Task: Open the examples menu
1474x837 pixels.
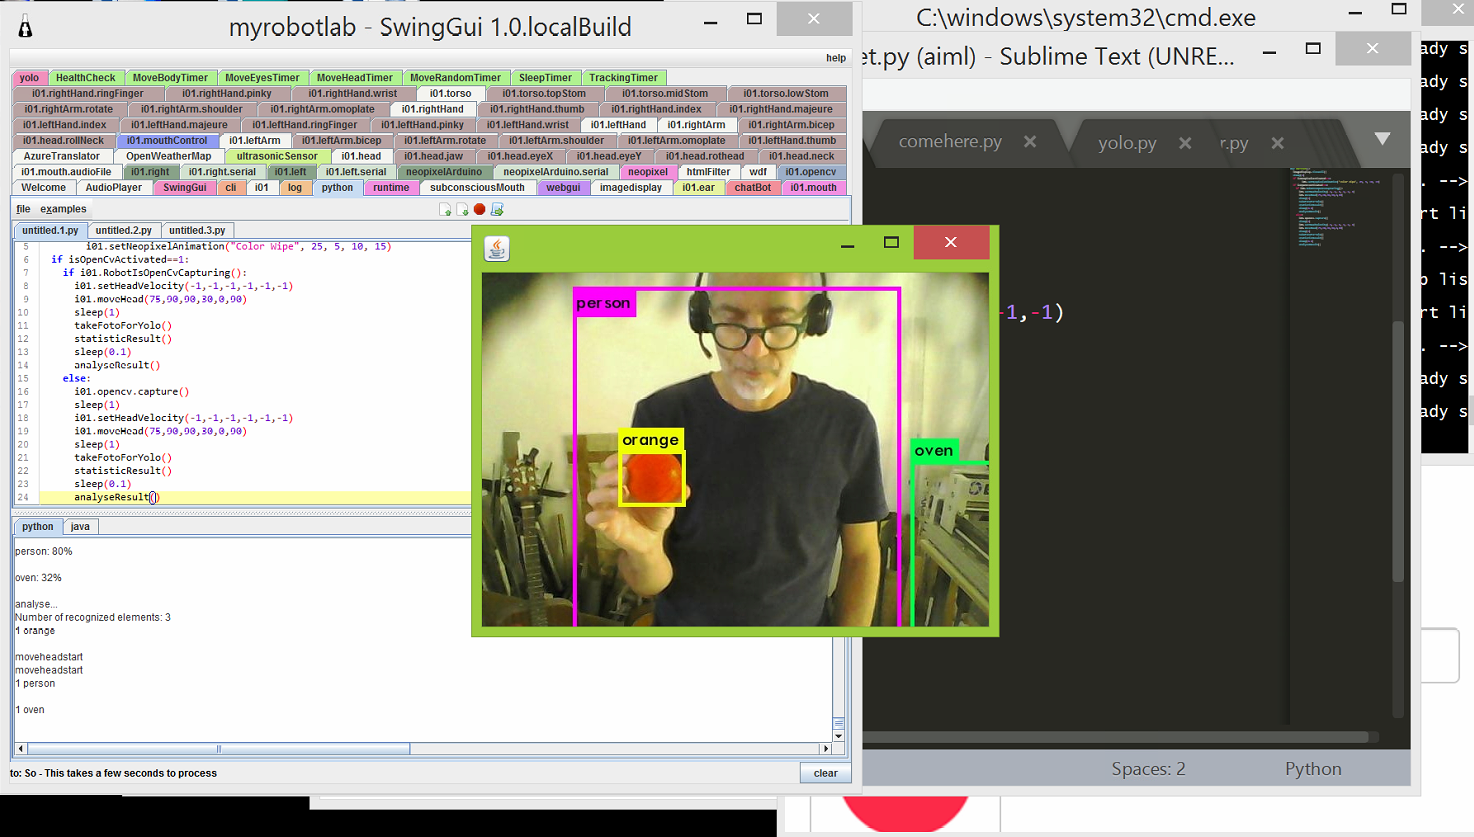Action: [63, 209]
